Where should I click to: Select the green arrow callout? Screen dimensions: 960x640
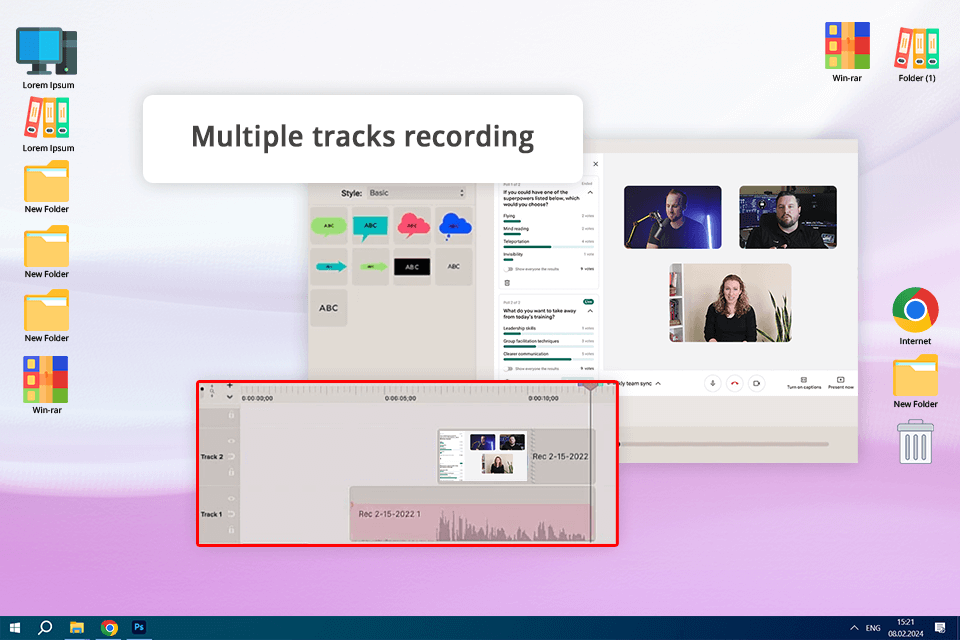click(x=370, y=266)
